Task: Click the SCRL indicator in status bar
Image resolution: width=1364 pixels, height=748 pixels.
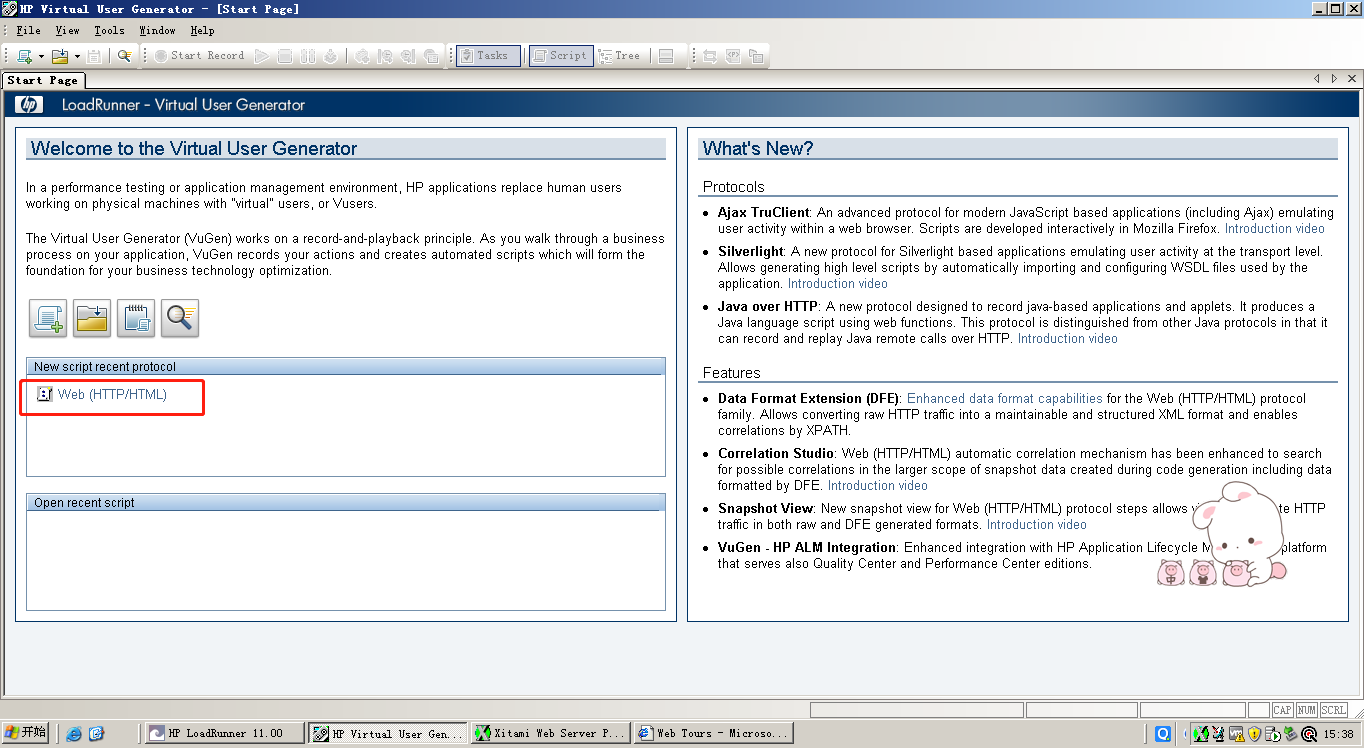Action: [x=1334, y=710]
